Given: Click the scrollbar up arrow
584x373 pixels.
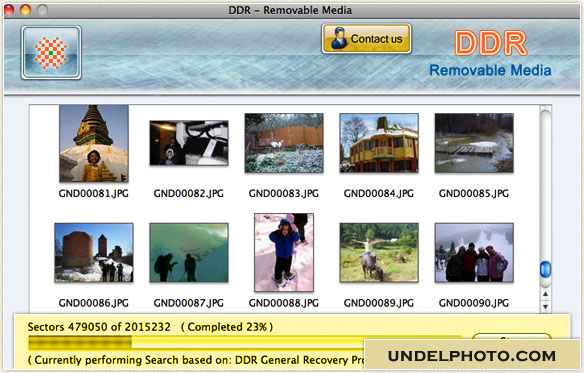Looking at the screenshot, I should (545, 294).
